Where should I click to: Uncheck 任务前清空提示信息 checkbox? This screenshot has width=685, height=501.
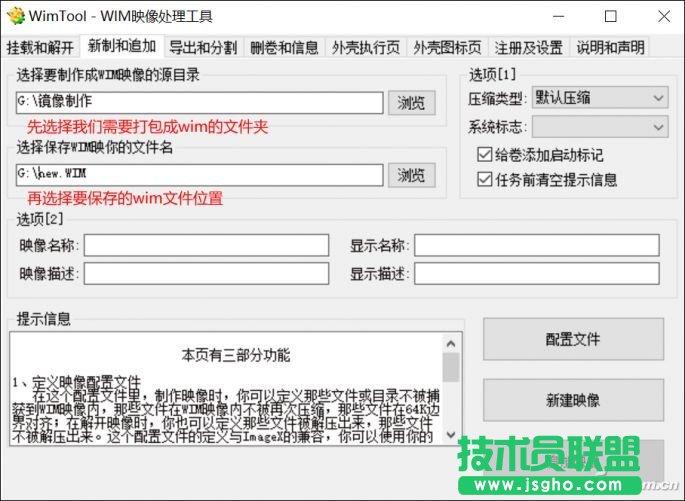tap(486, 180)
